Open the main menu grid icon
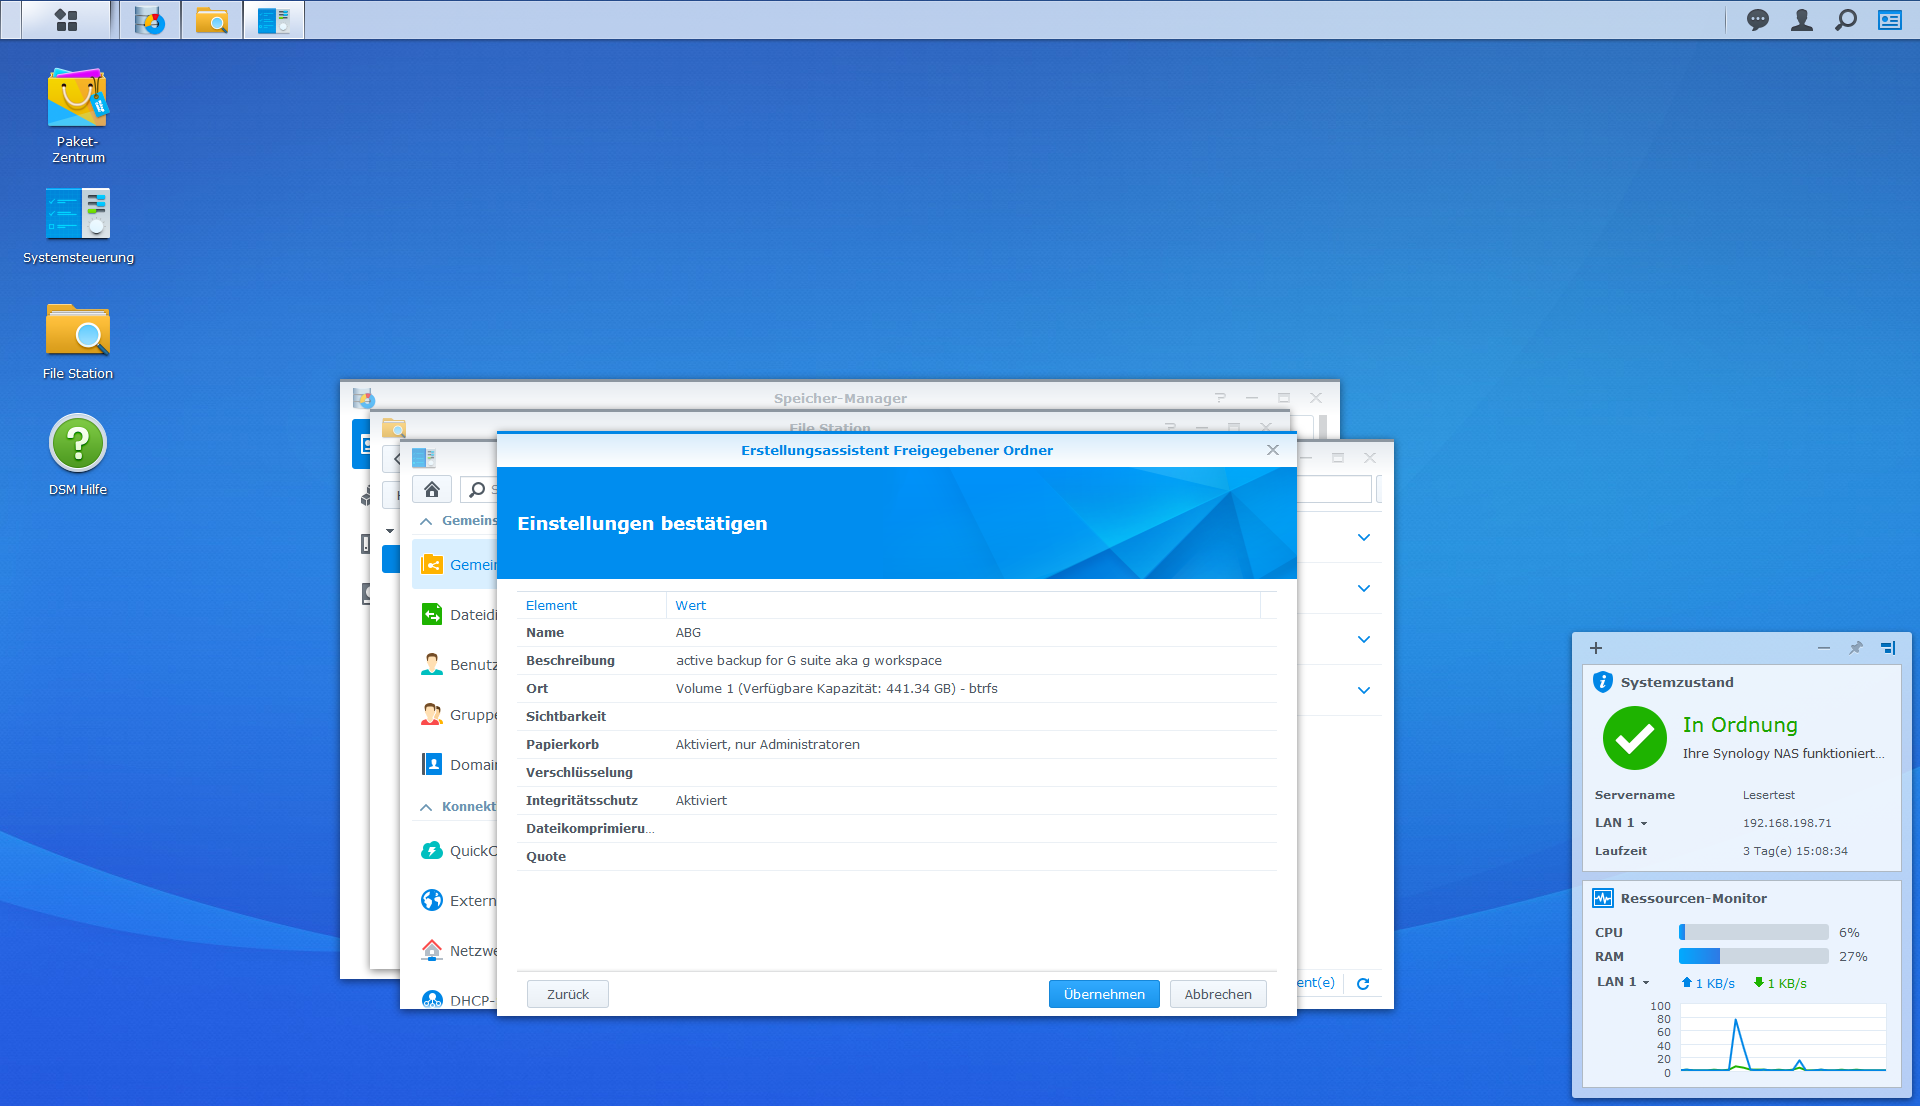 (66, 20)
